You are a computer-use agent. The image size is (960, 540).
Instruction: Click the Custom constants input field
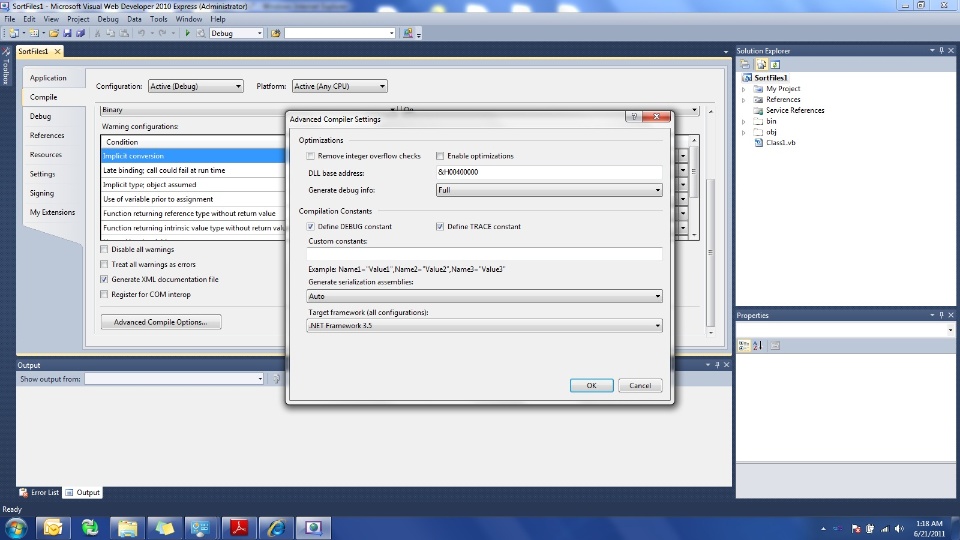484,254
